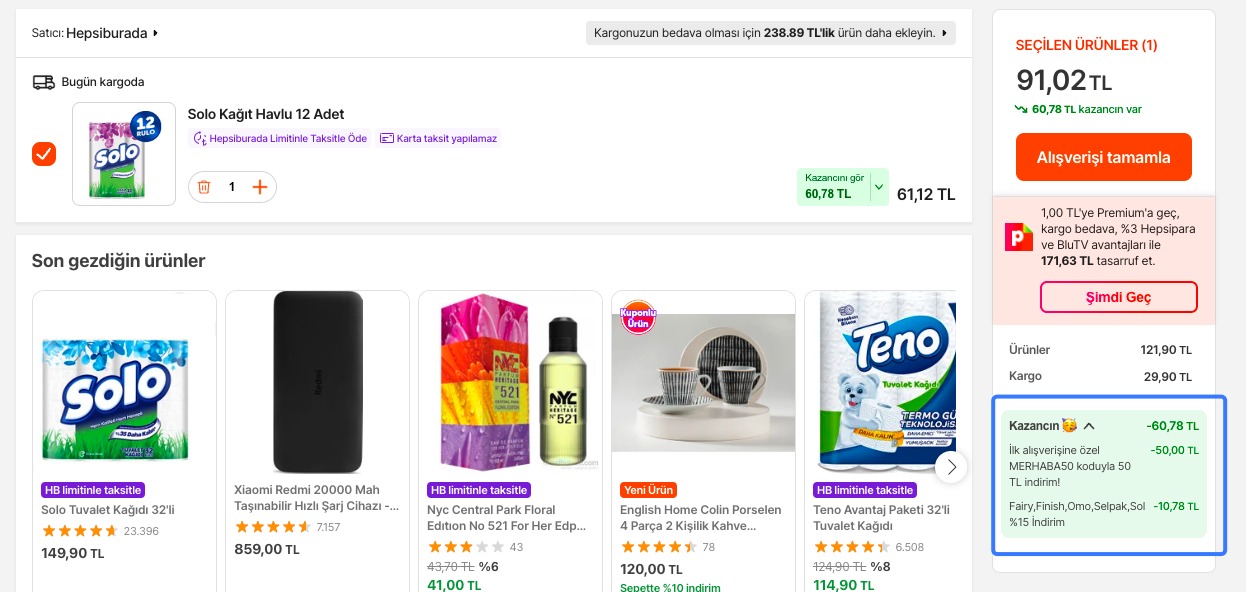Click the Premium logo icon
The image size is (1246, 592).
(1018, 236)
